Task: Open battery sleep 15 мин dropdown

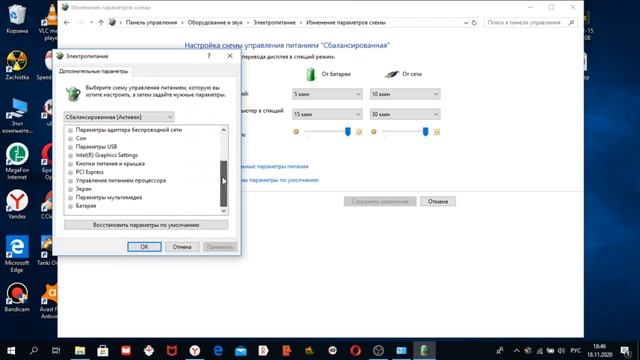Action: point(327,114)
